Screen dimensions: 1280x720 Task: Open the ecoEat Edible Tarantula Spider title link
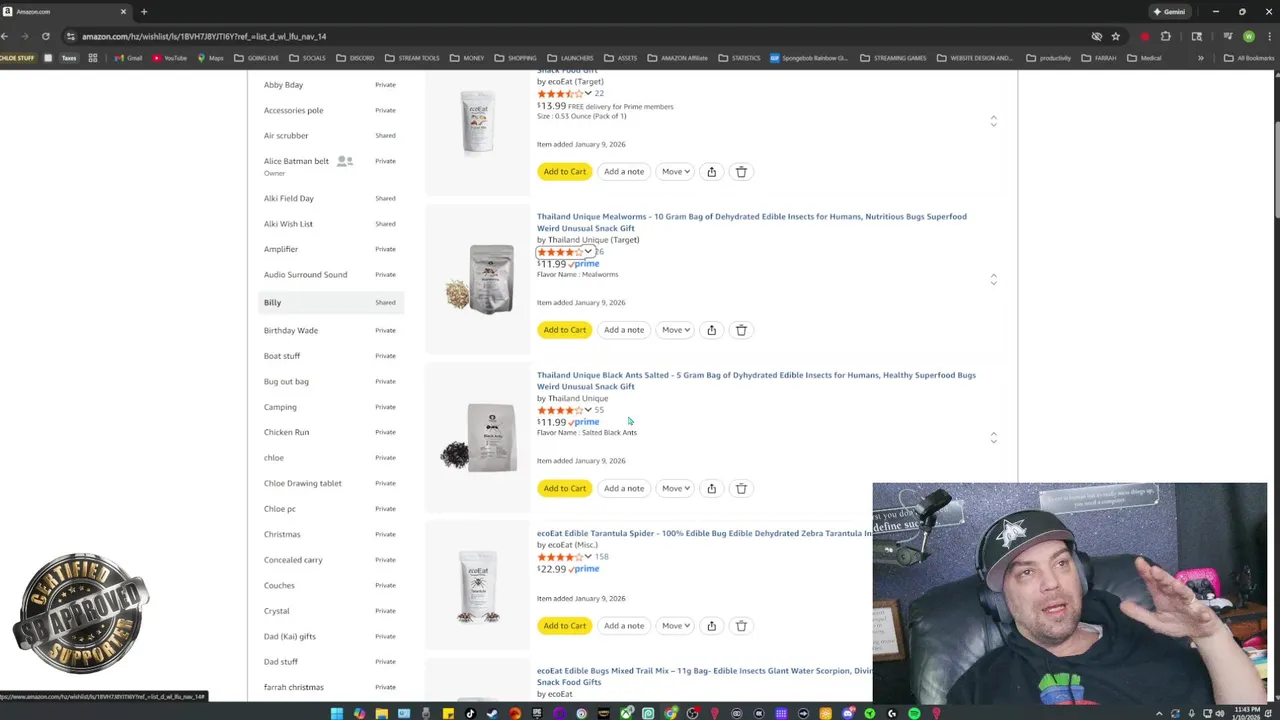click(x=704, y=533)
